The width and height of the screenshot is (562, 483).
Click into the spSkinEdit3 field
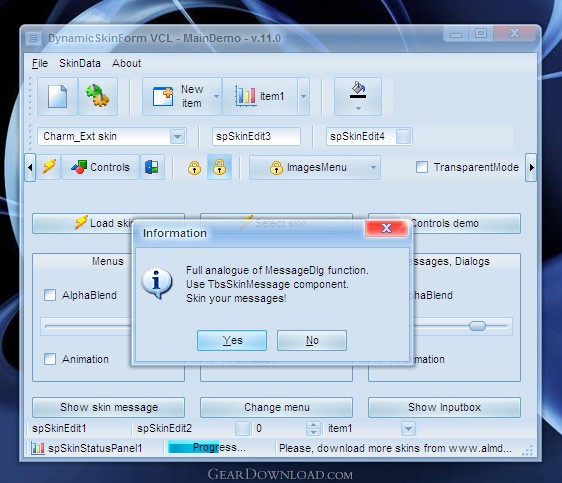click(x=256, y=137)
